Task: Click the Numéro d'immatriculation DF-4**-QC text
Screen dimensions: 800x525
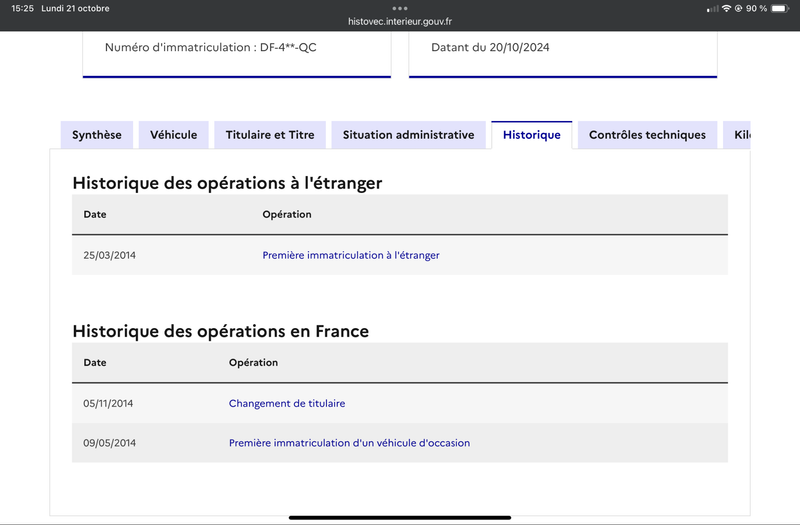Action: (x=211, y=47)
